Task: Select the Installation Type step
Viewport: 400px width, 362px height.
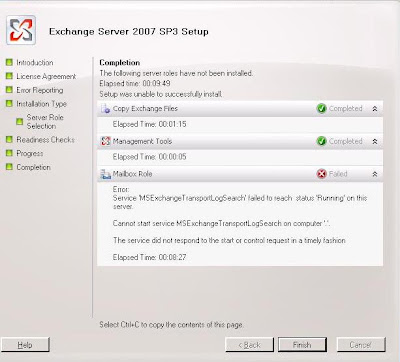Action: (41, 104)
